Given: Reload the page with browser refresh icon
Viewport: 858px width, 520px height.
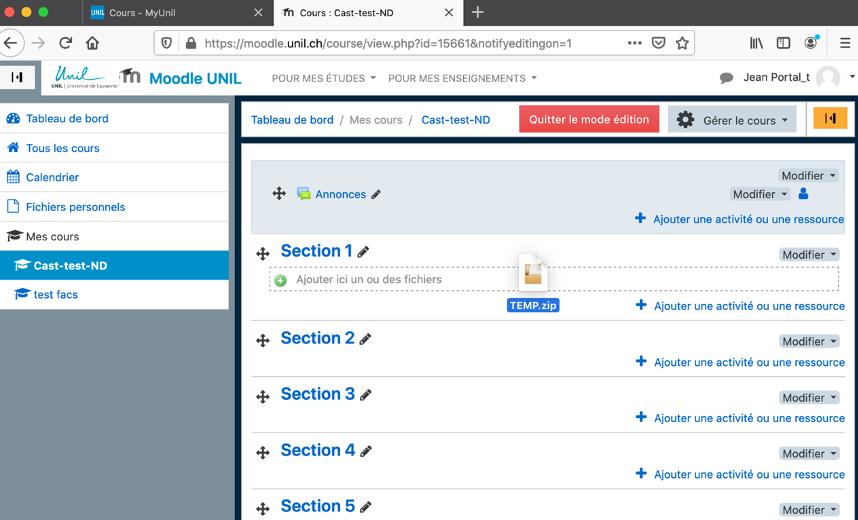Looking at the screenshot, I should [x=66, y=43].
